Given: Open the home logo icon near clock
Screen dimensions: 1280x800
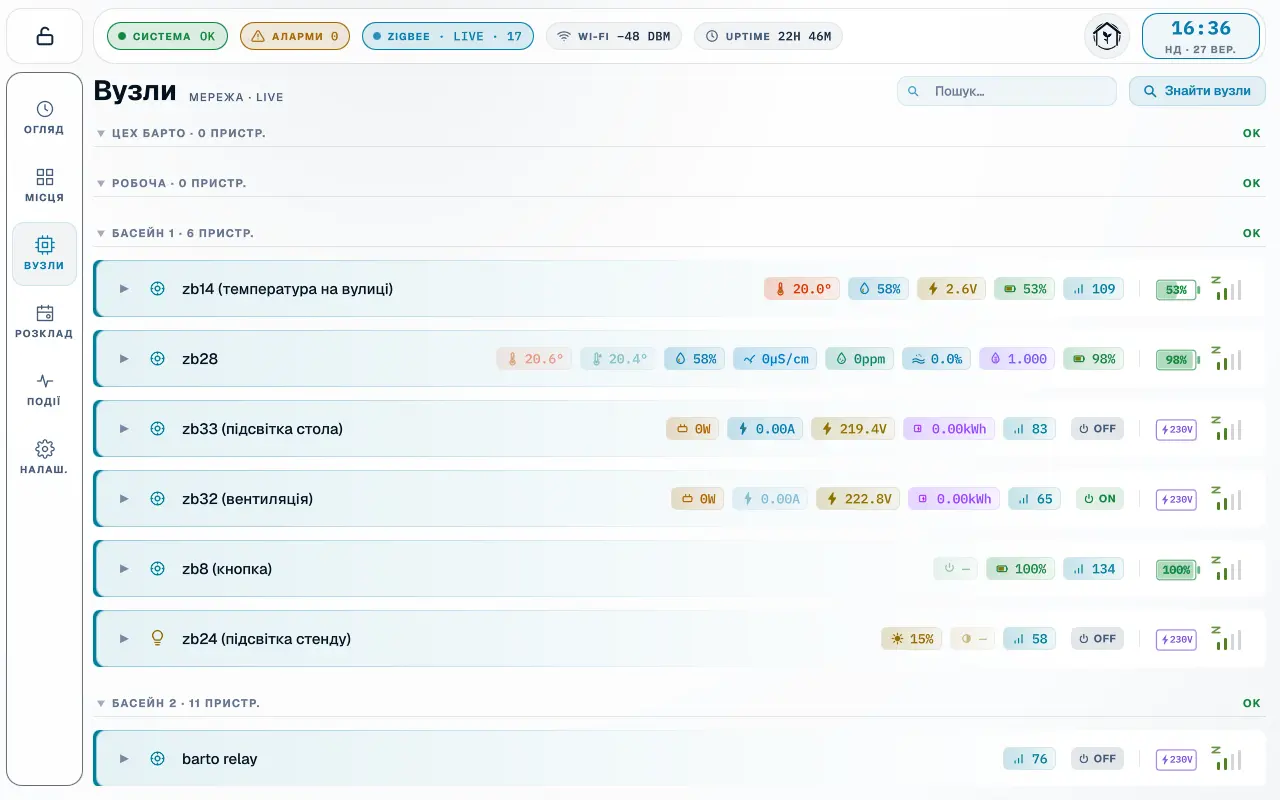Looking at the screenshot, I should click(x=1107, y=36).
